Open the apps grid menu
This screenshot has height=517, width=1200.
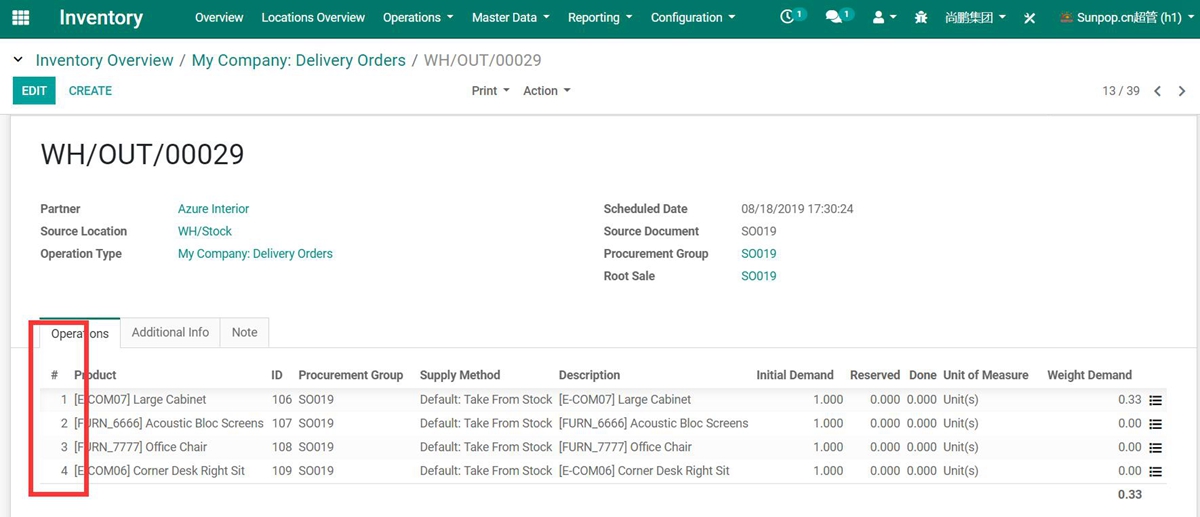tap(20, 18)
